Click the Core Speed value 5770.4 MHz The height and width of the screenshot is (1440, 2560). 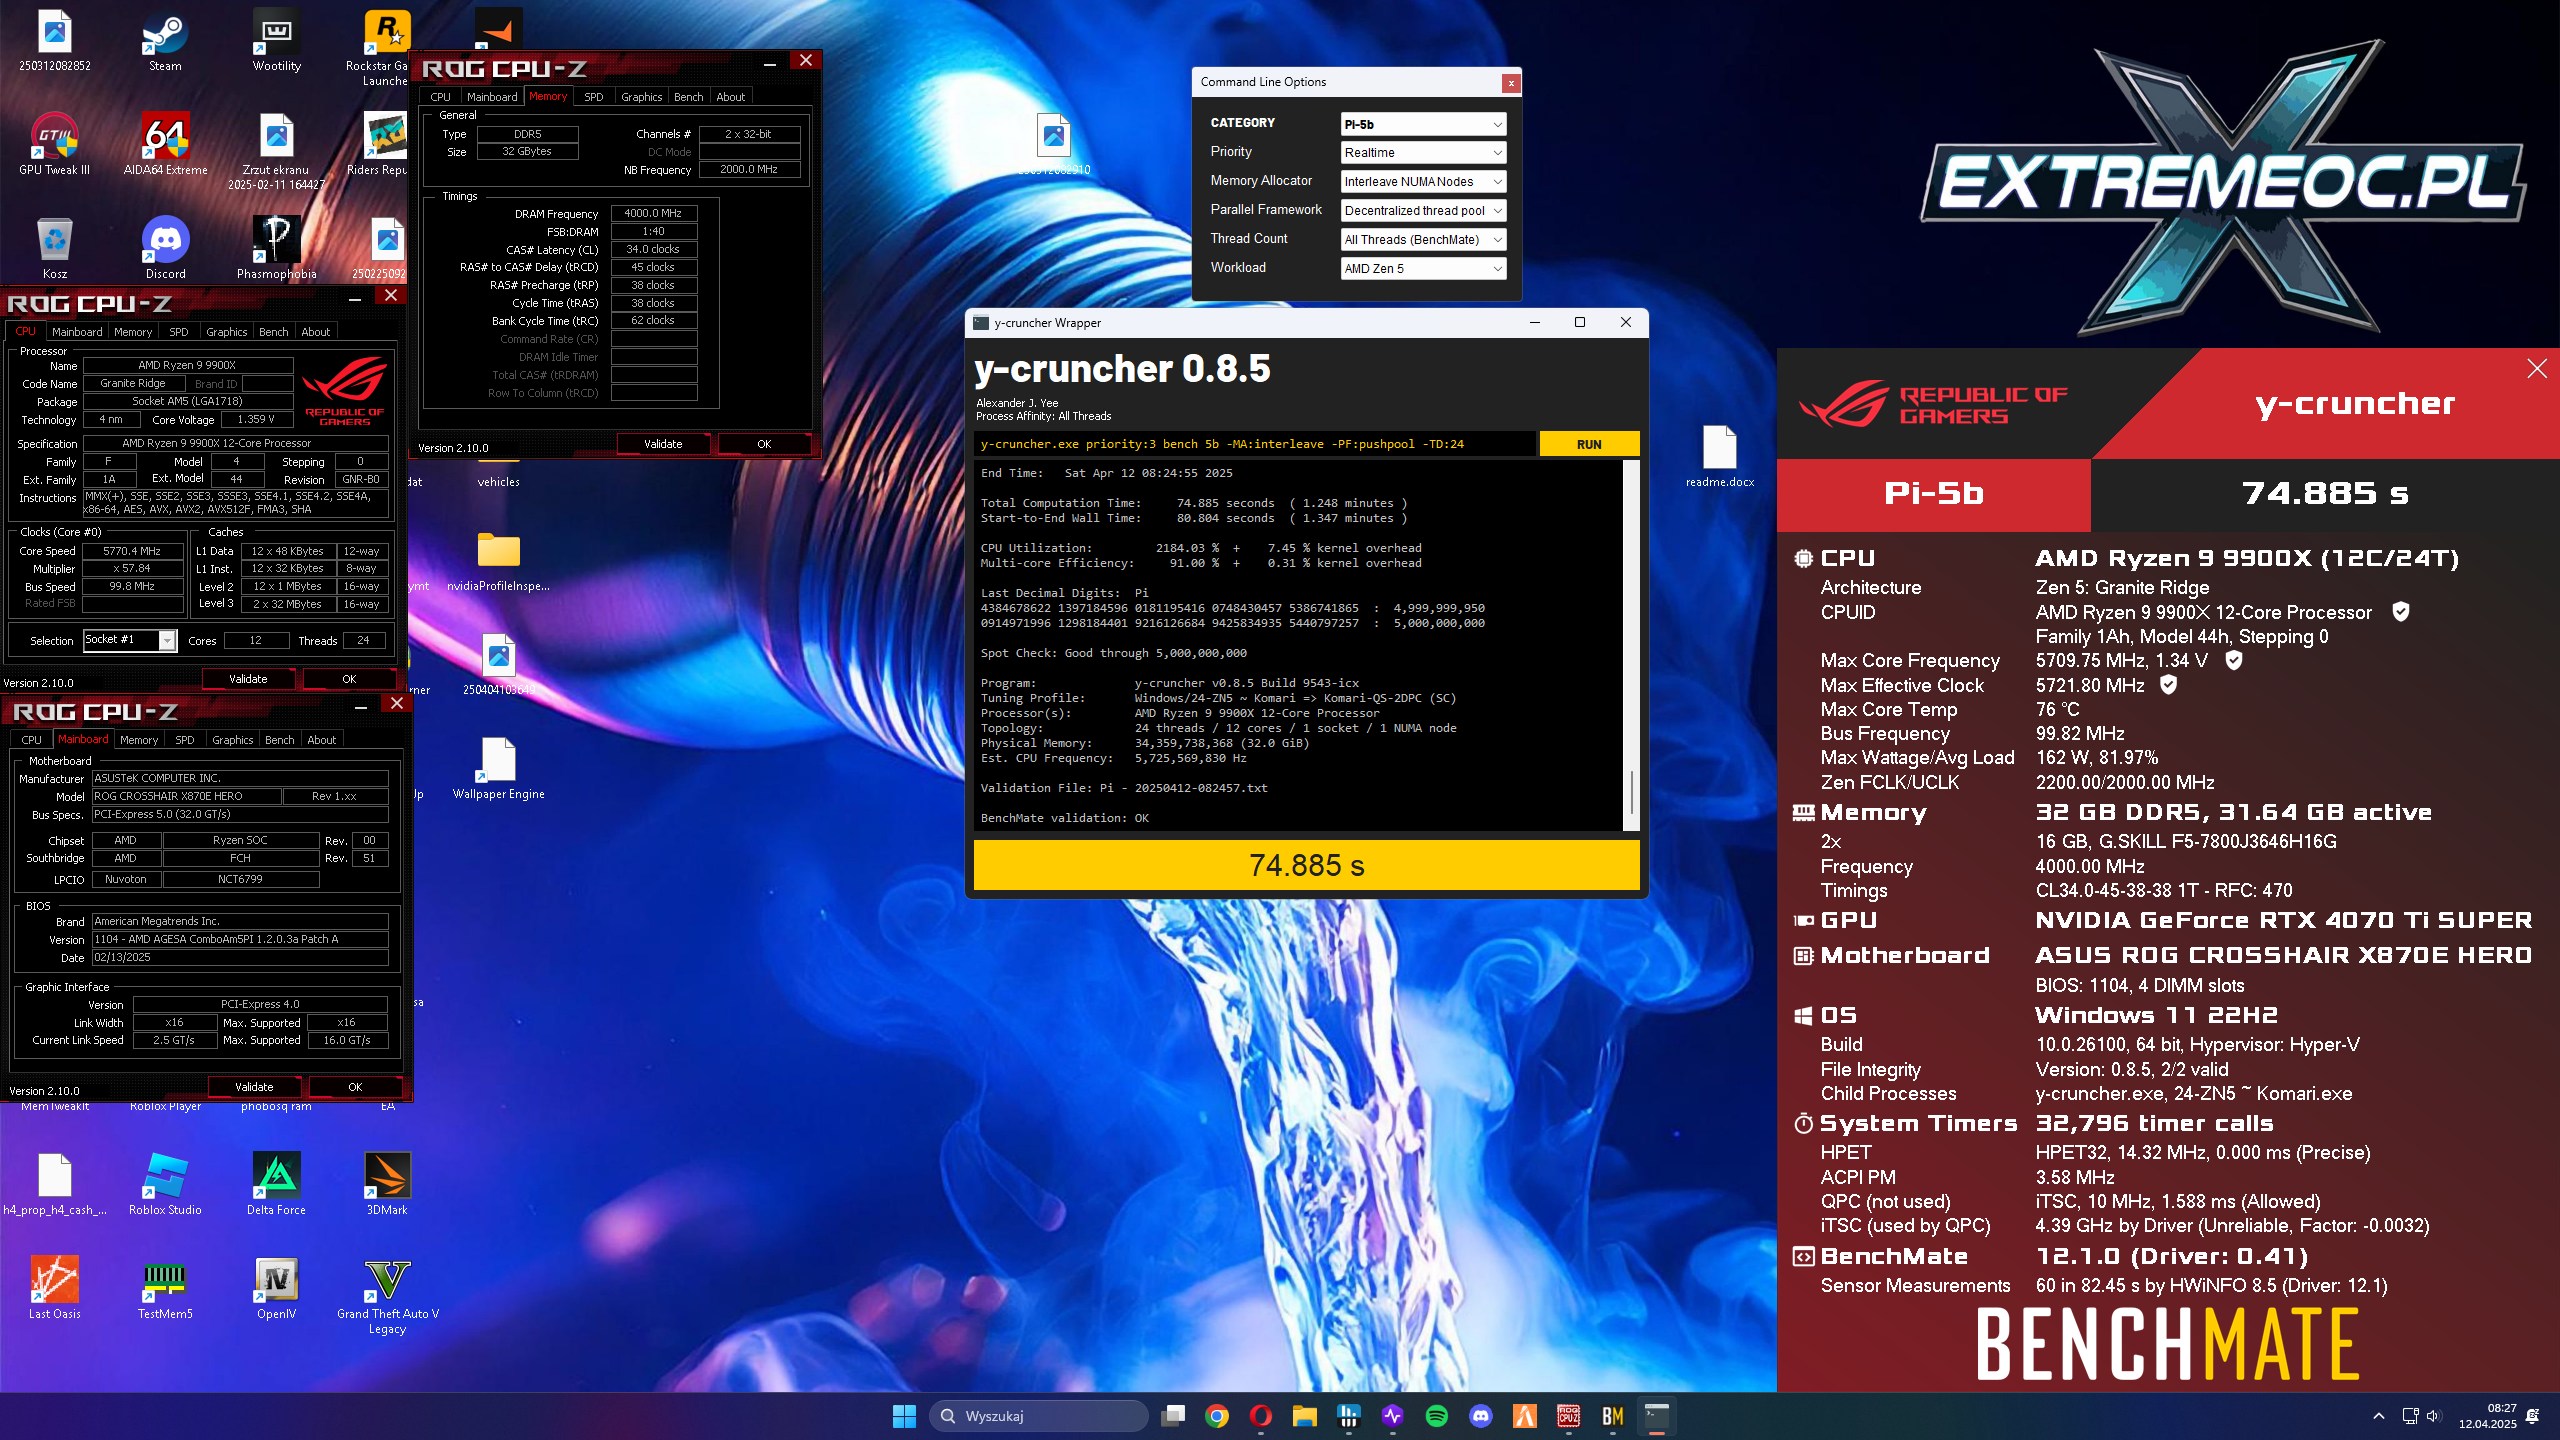[132, 551]
